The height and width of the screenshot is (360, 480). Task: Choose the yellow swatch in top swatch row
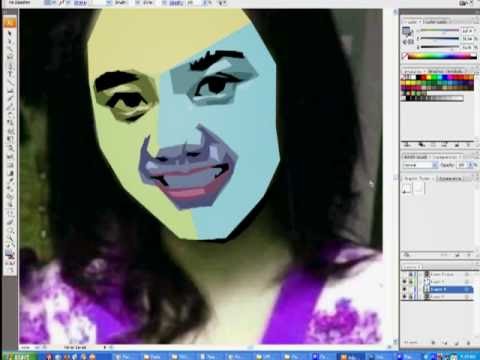(x=428, y=78)
